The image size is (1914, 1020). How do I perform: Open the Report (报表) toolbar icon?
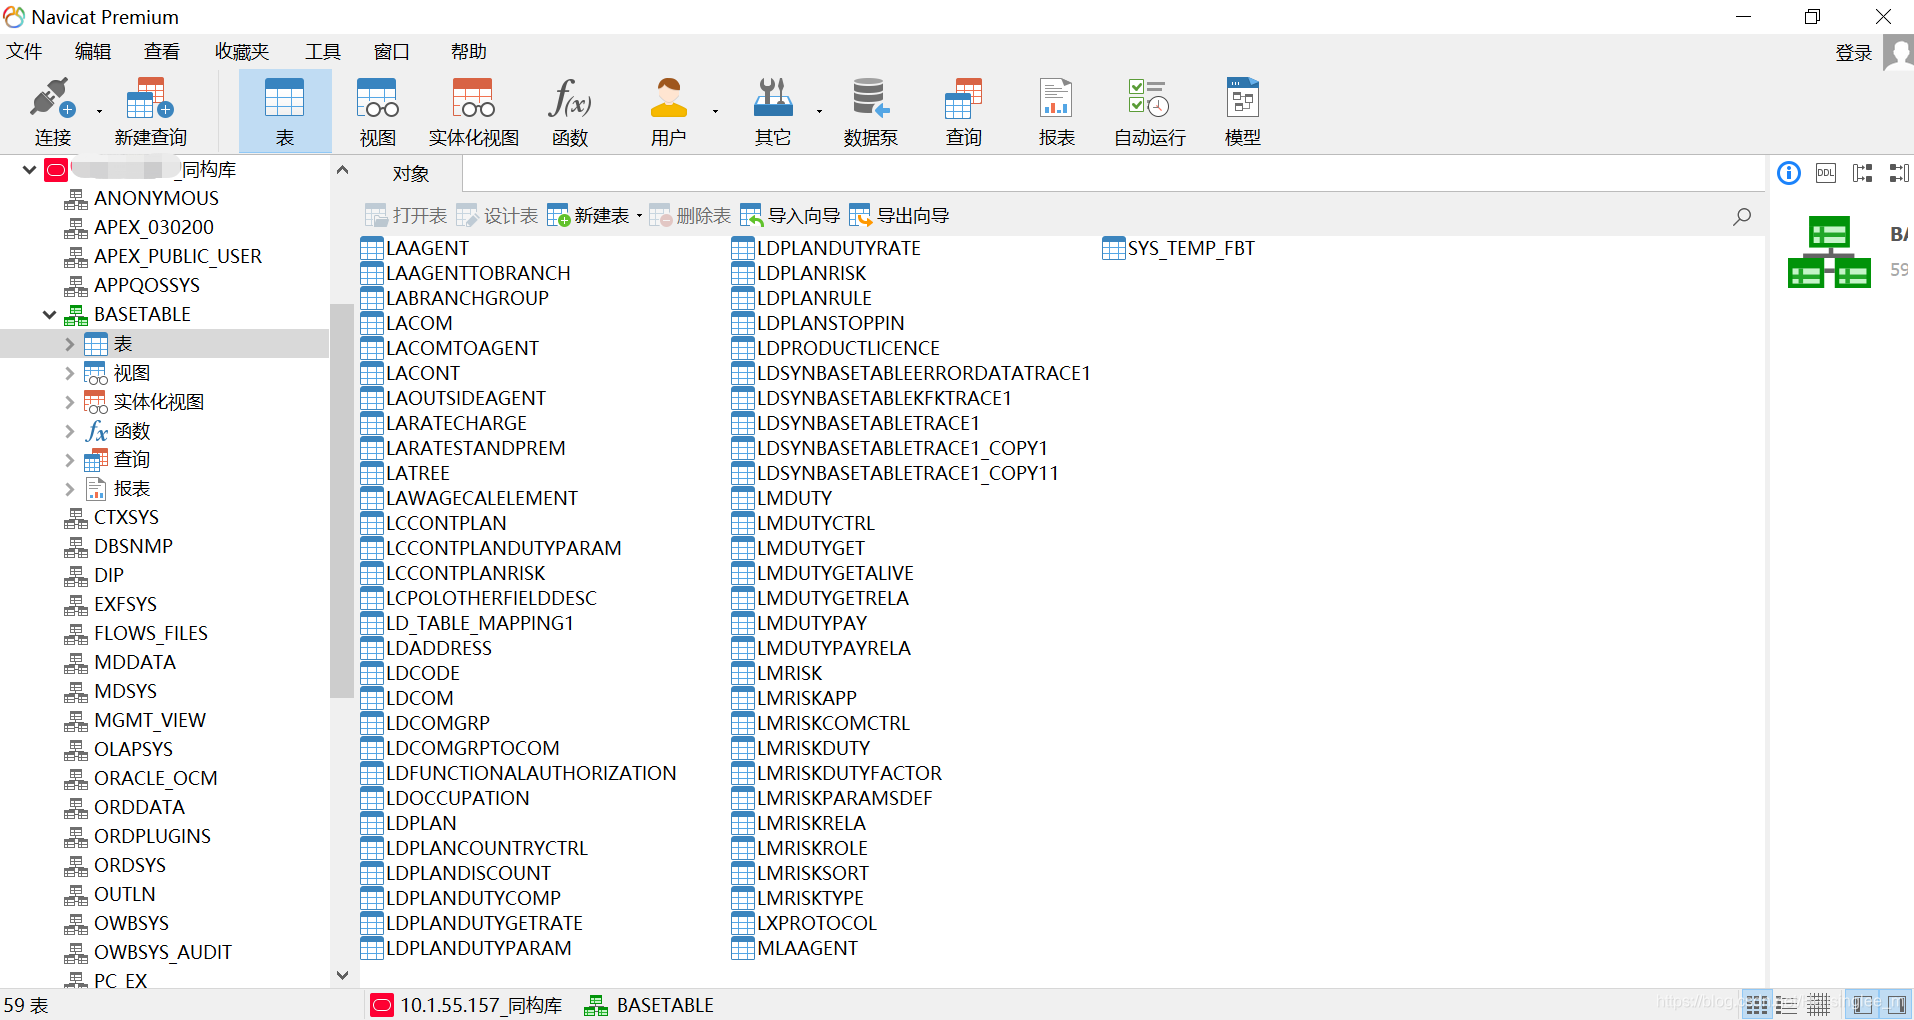click(x=1056, y=111)
